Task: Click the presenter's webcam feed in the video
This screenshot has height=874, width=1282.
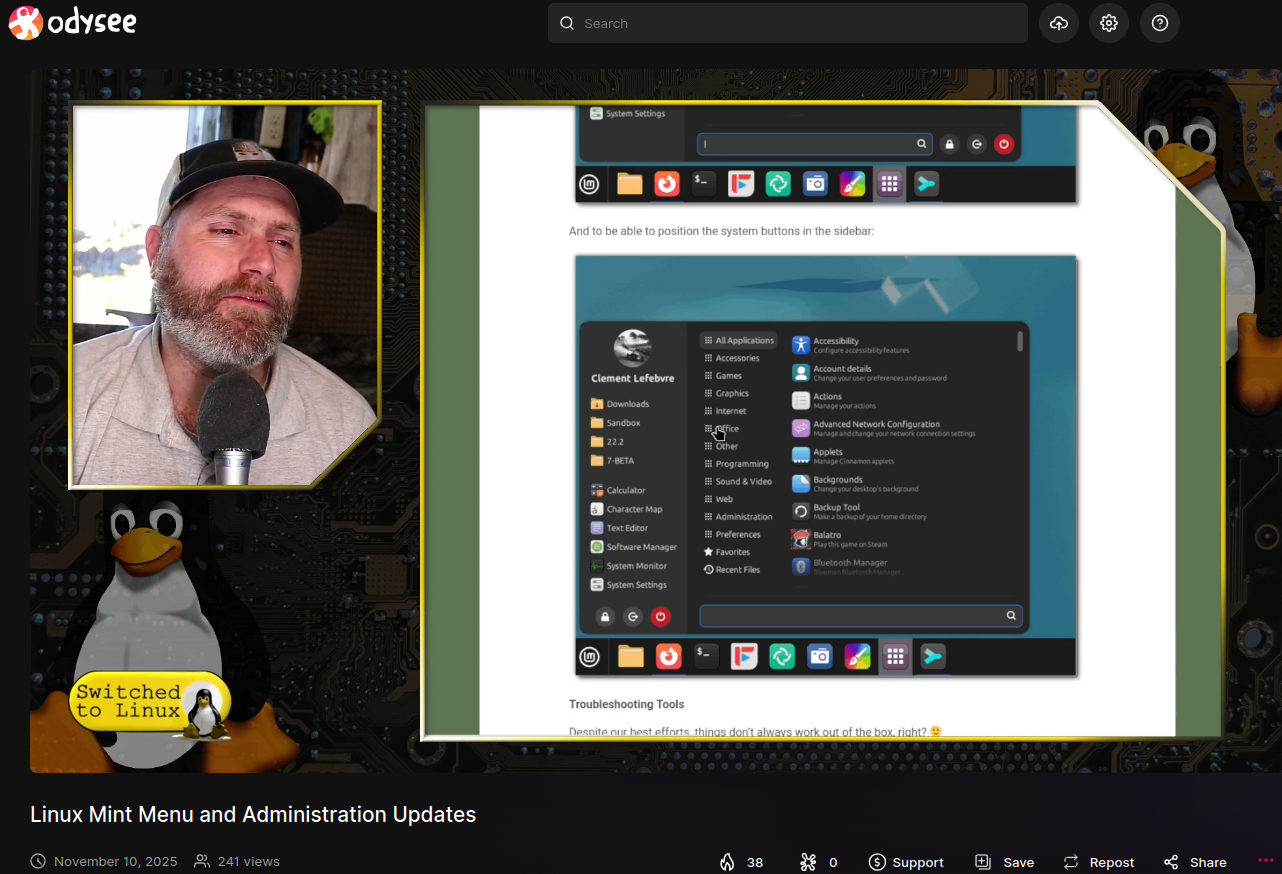Action: (226, 296)
